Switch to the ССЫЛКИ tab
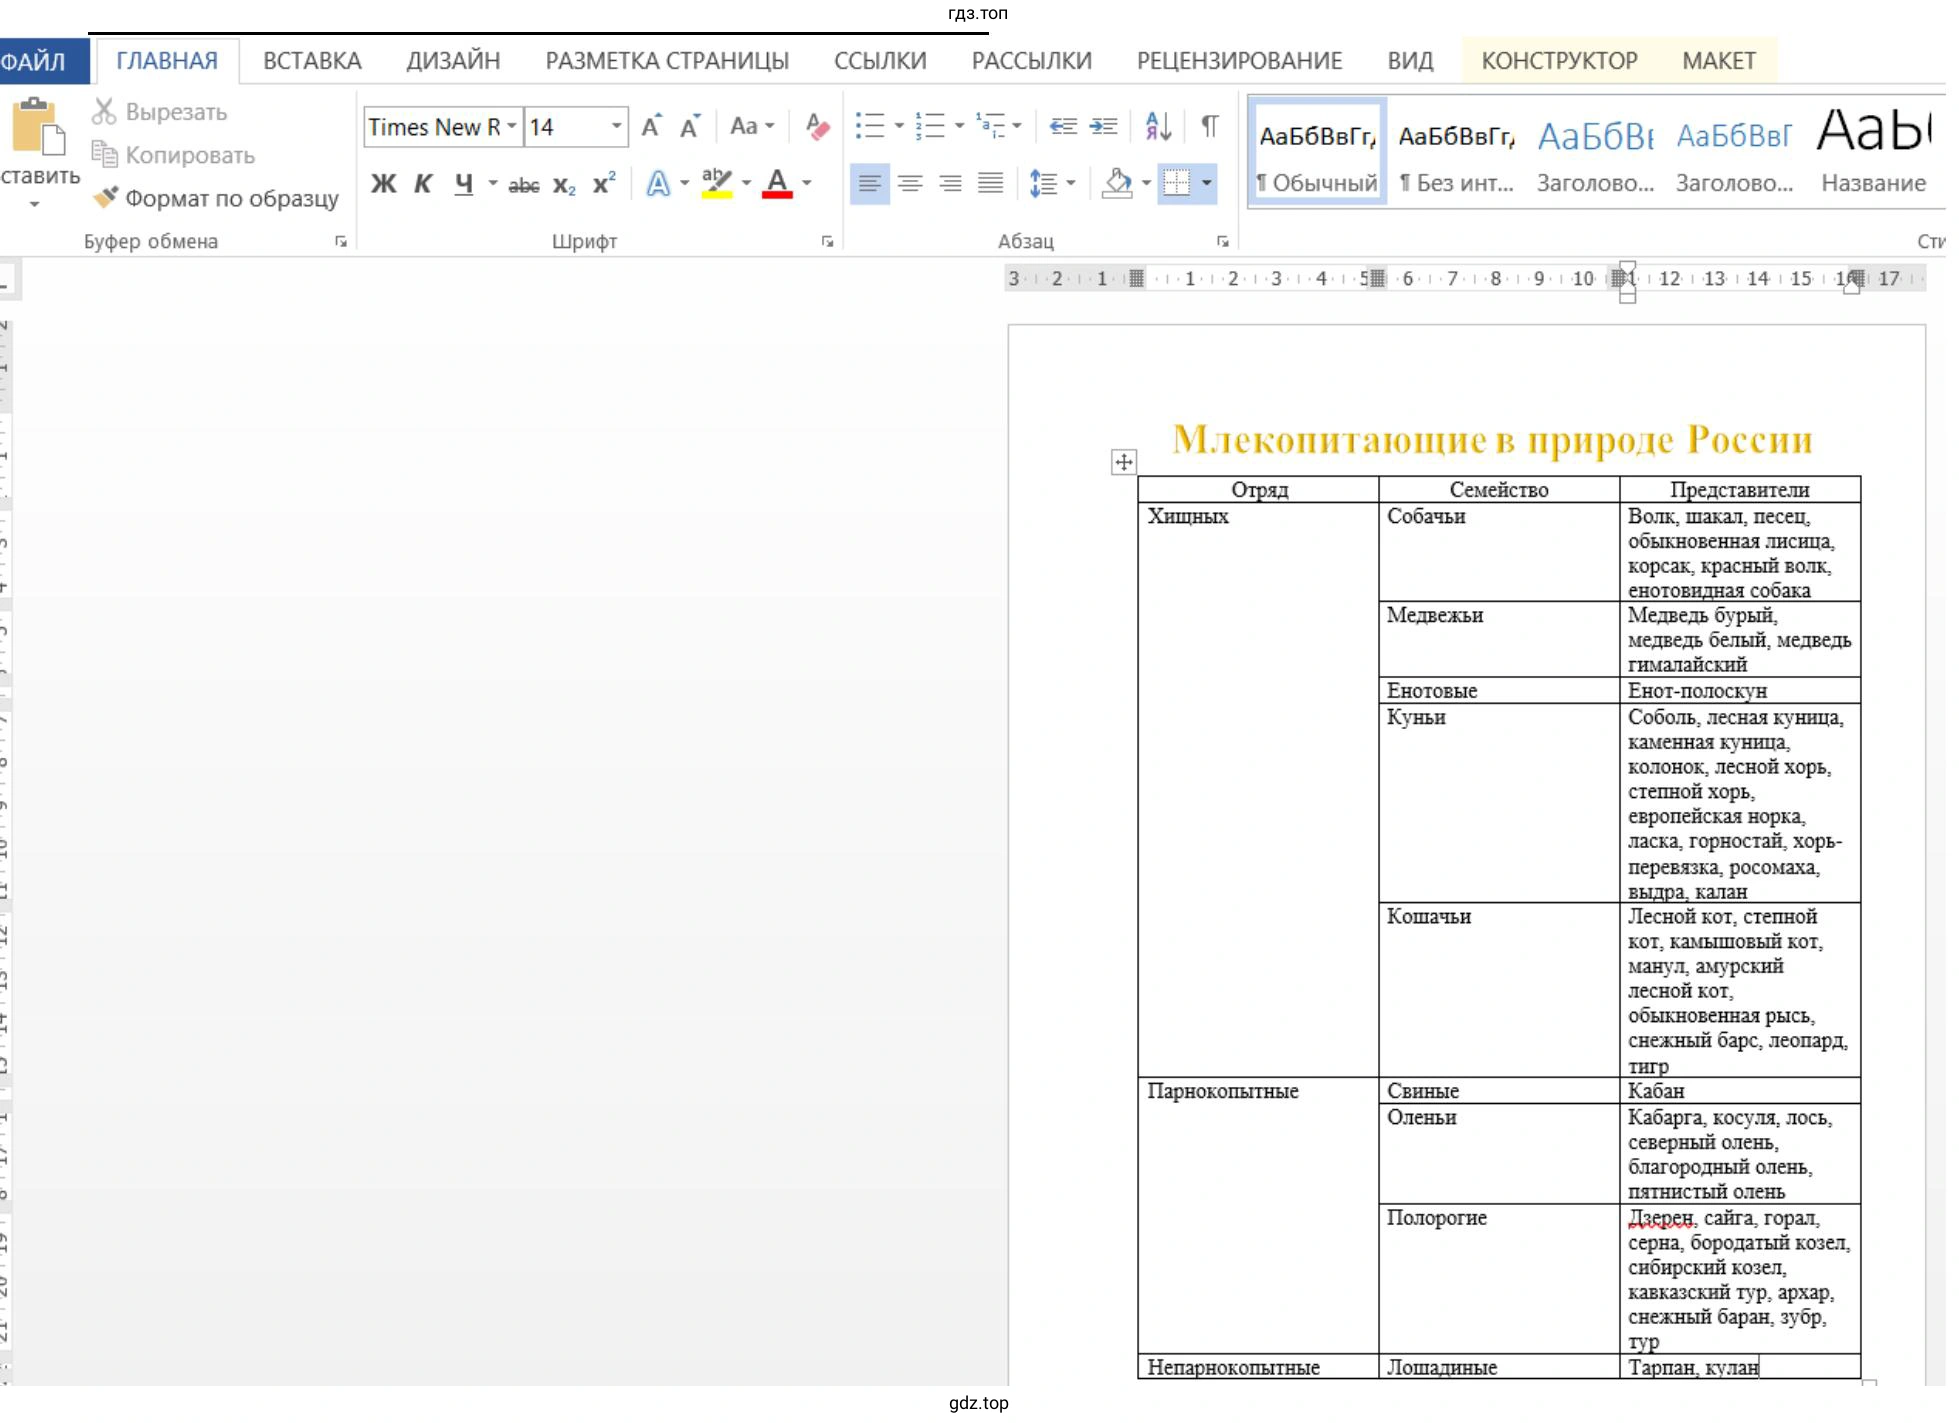Image resolution: width=1959 pixels, height=1423 pixels. coord(880,61)
